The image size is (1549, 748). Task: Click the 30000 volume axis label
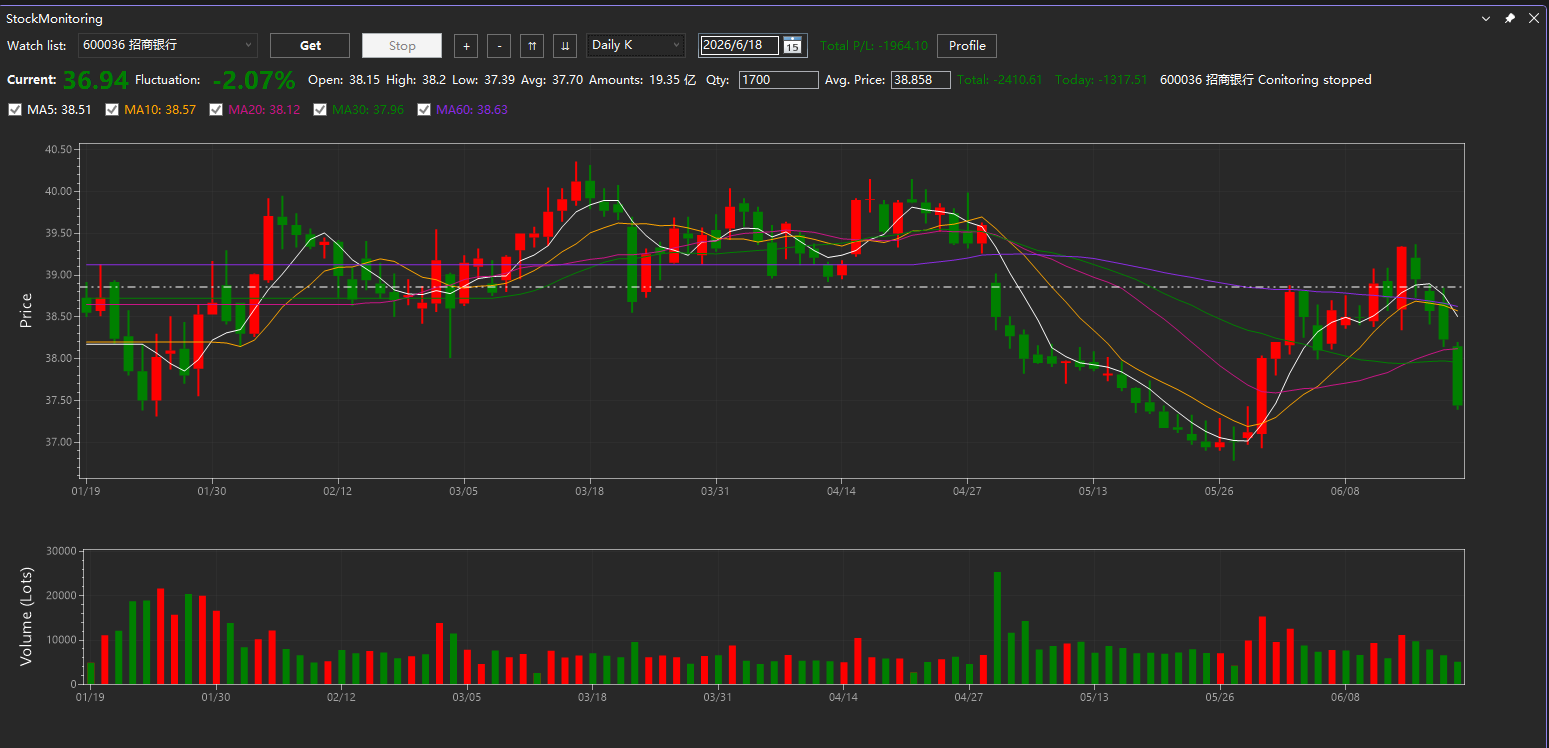click(x=60, y=551)
